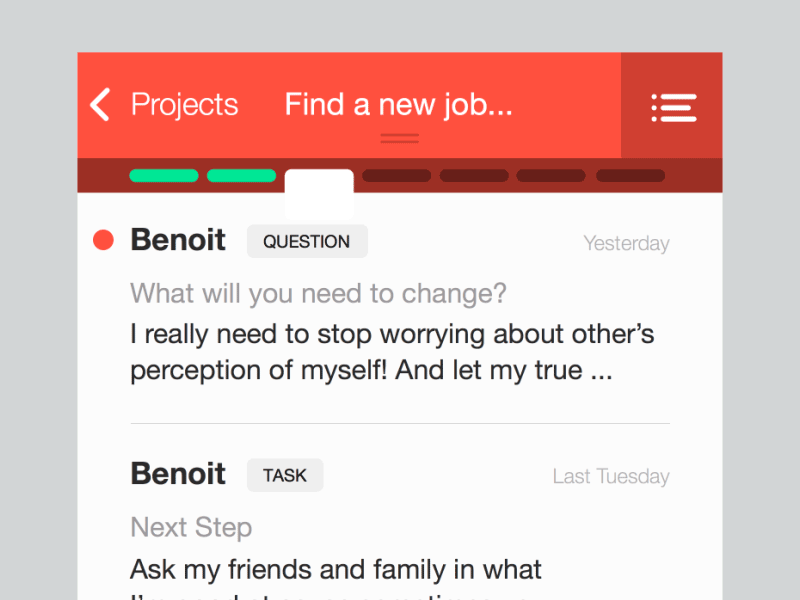
Task: Open the answer starting I really need to stop
Action: point(392,352)
